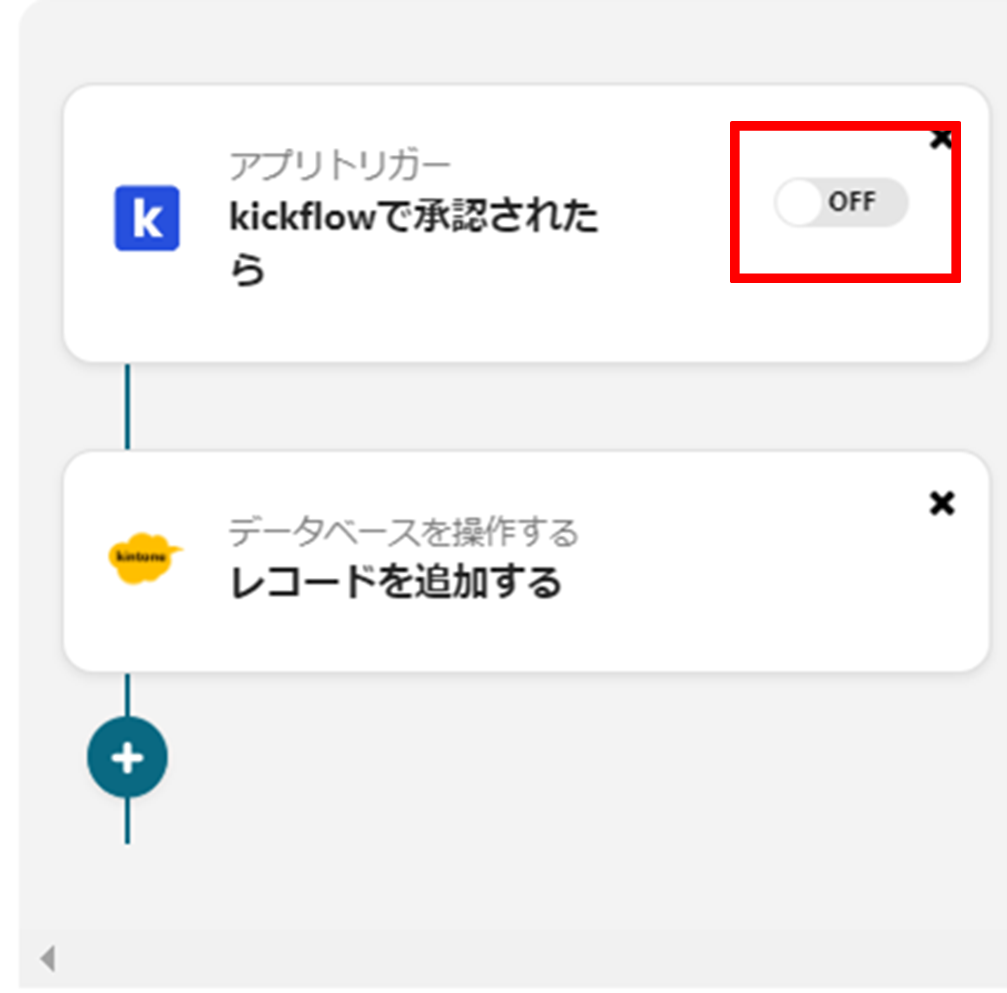Delete the レコードを追加する step via X
The height and width of the screenshot is (993, 1007).
(941, 504)
